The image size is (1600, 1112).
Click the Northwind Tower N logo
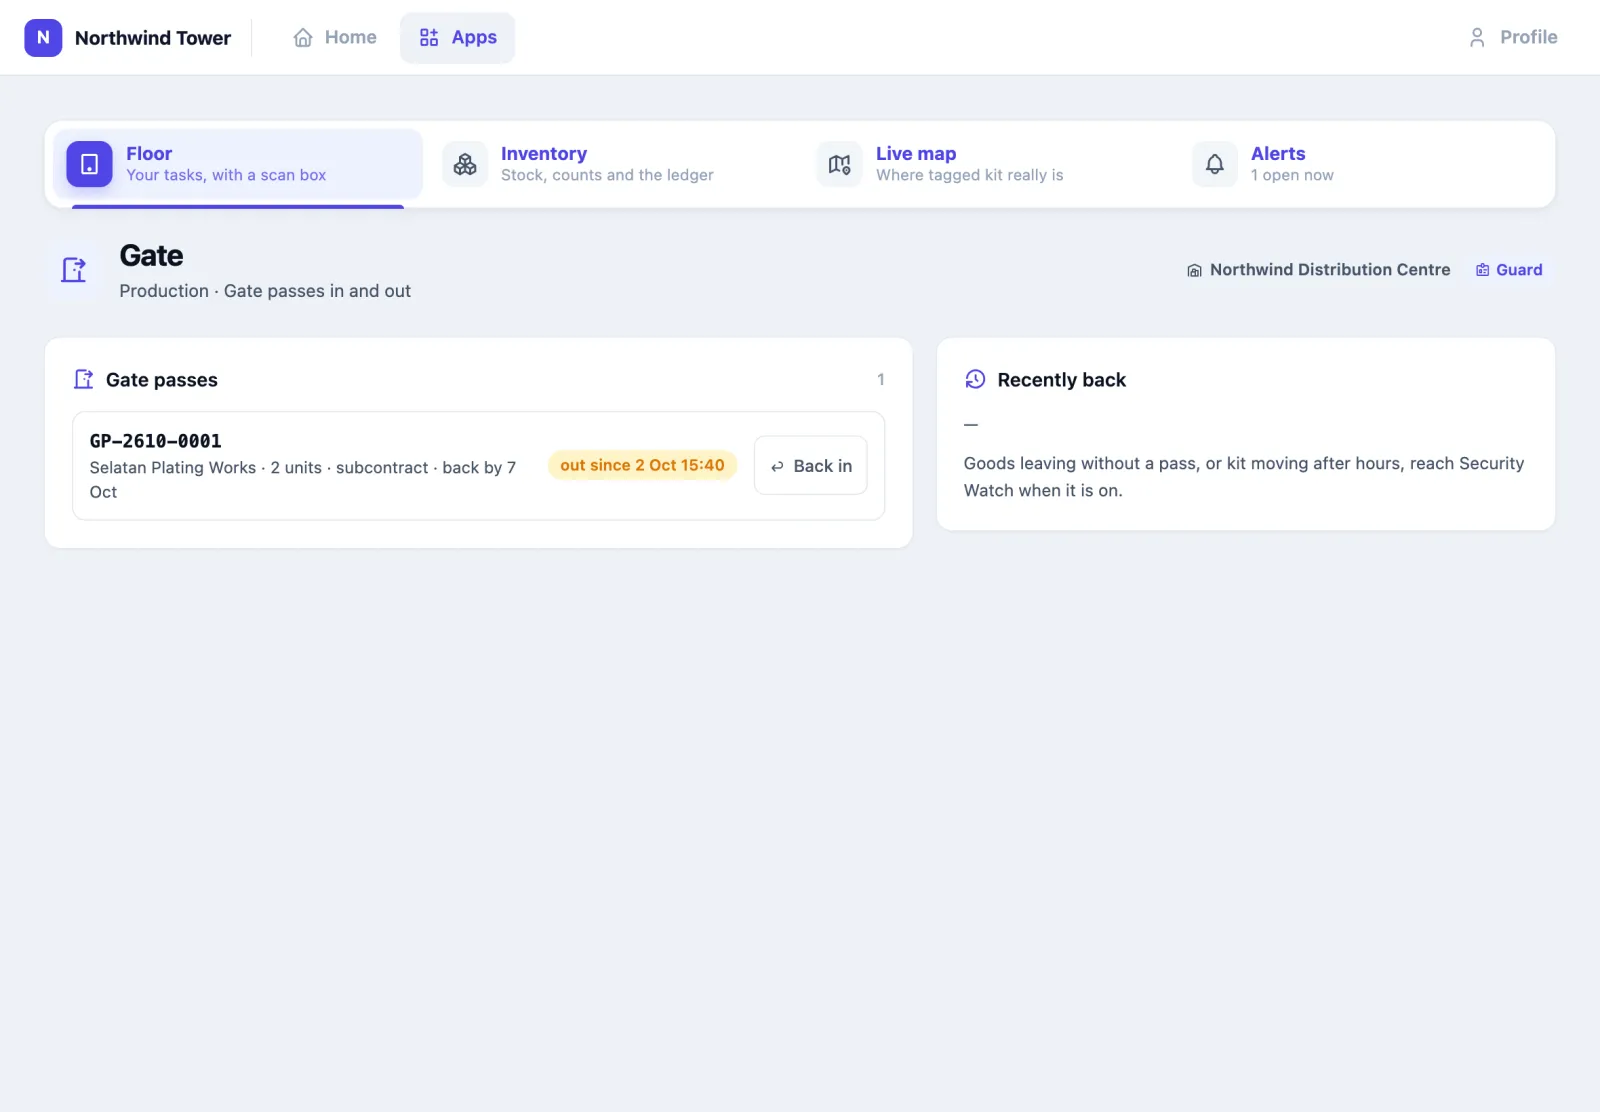point(43,38)
